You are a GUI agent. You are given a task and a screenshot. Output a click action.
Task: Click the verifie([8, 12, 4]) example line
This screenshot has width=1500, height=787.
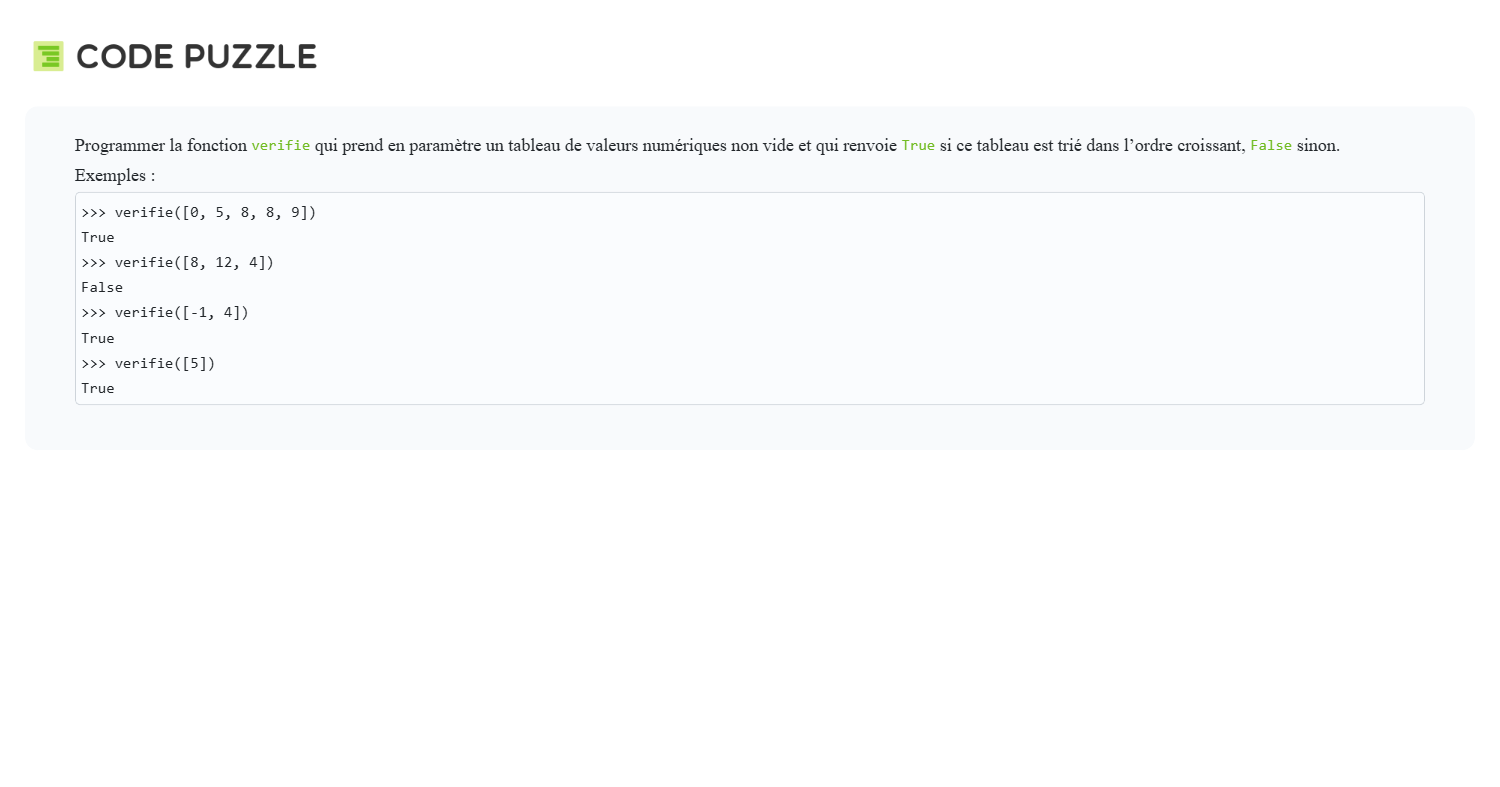coord(194,263)
